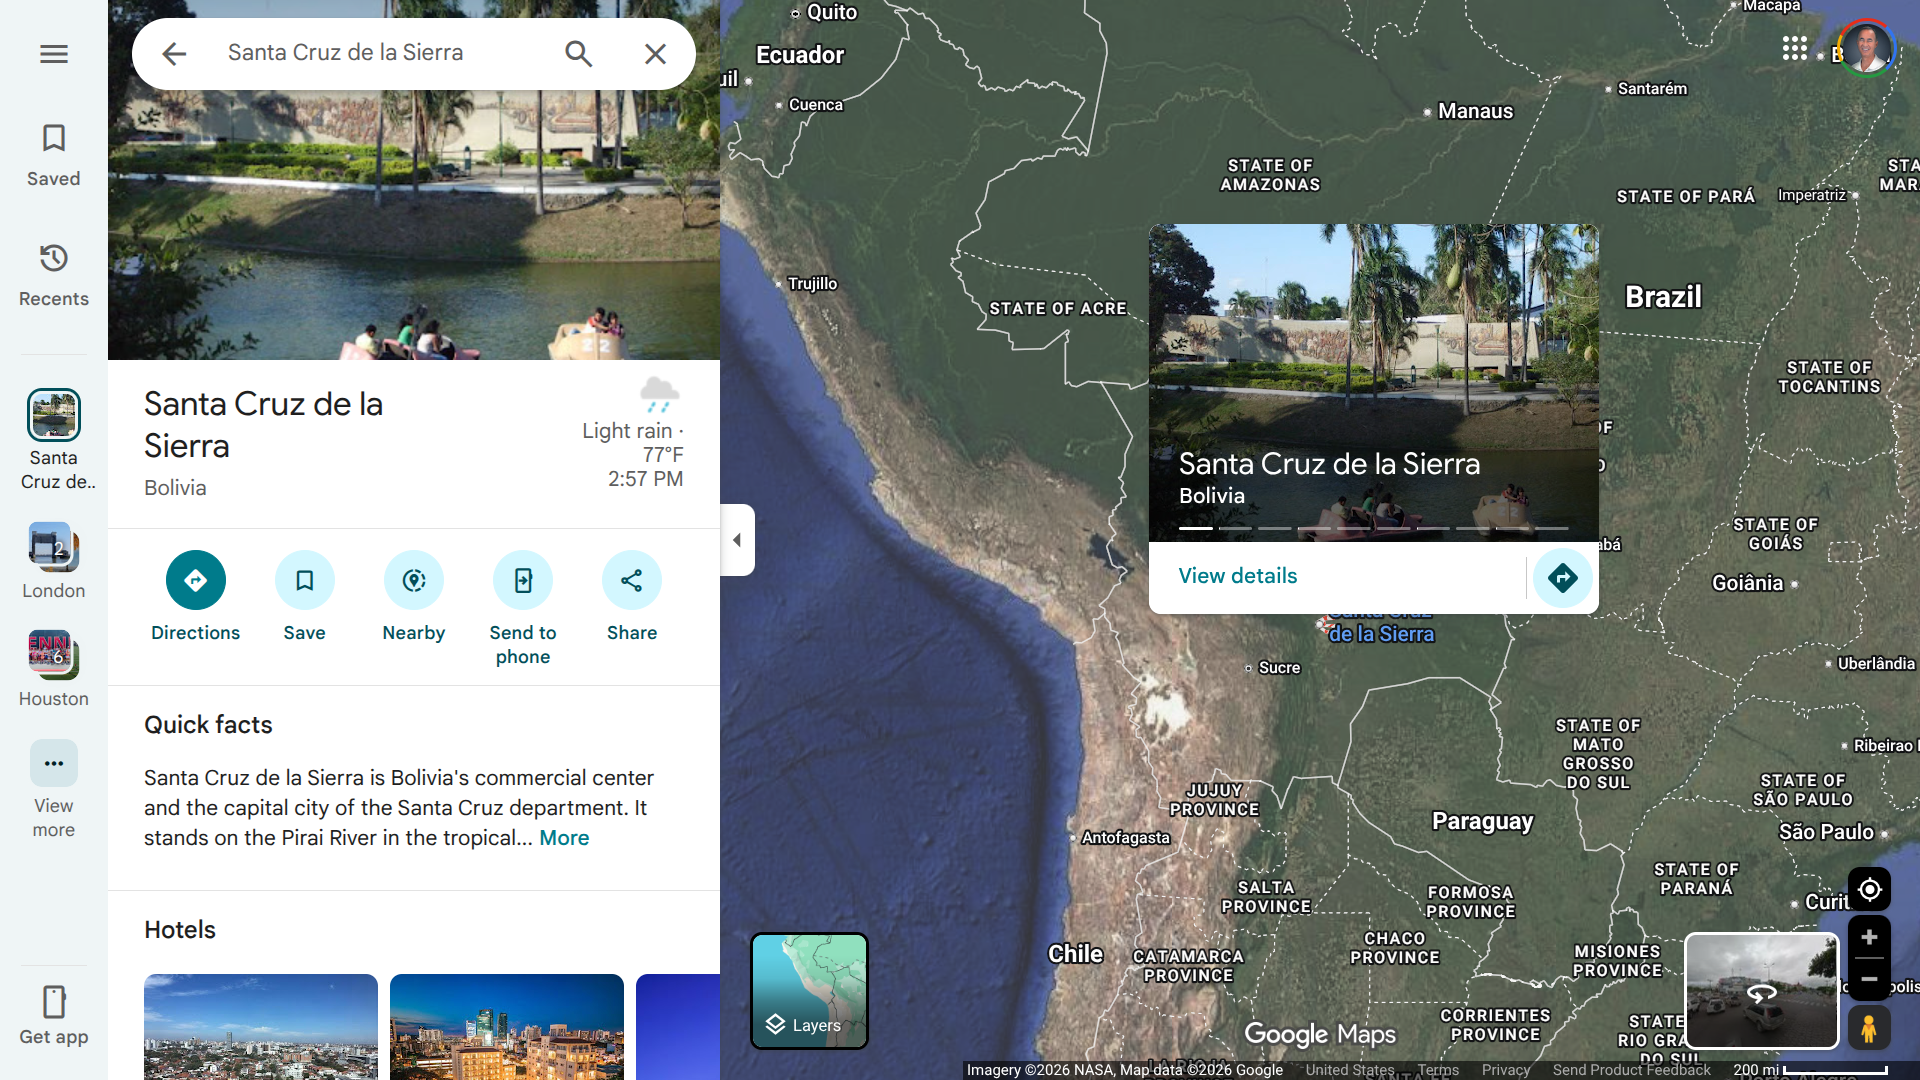Screen dimensions: 1920x1080
Task: Open the Street View thumbnail preview
Action: click(1761, 991)
